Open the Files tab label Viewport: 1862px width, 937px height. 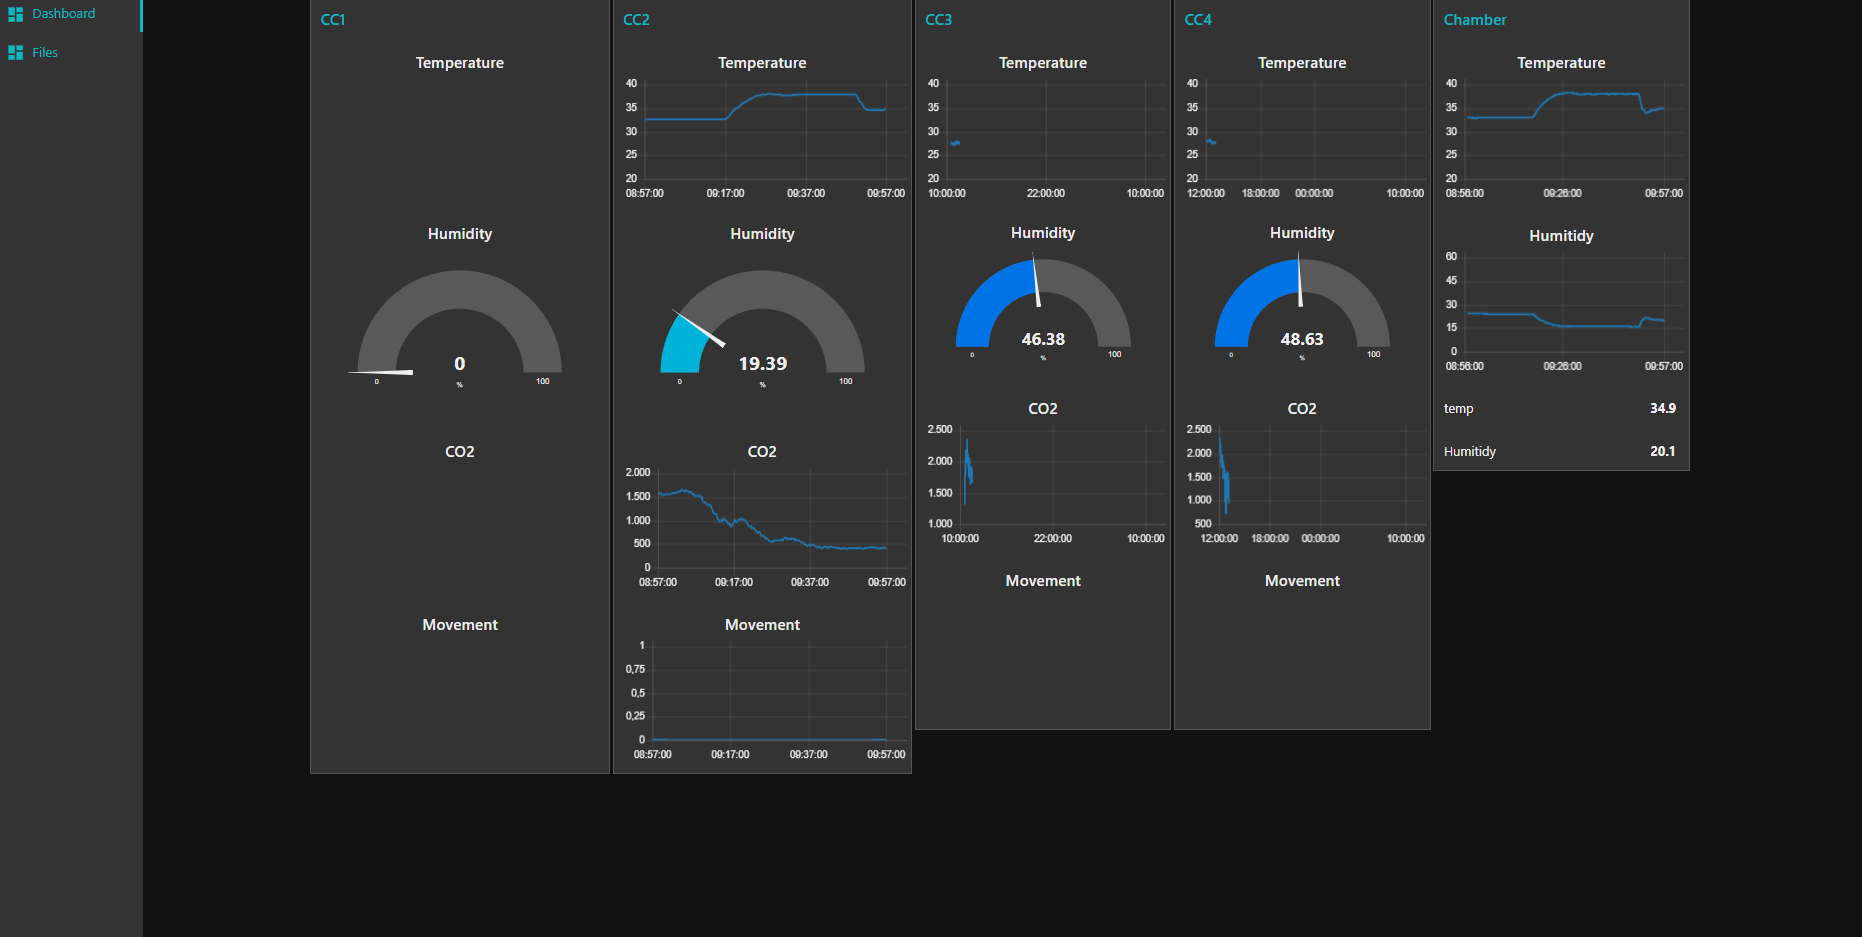click(x=45, y=53)
